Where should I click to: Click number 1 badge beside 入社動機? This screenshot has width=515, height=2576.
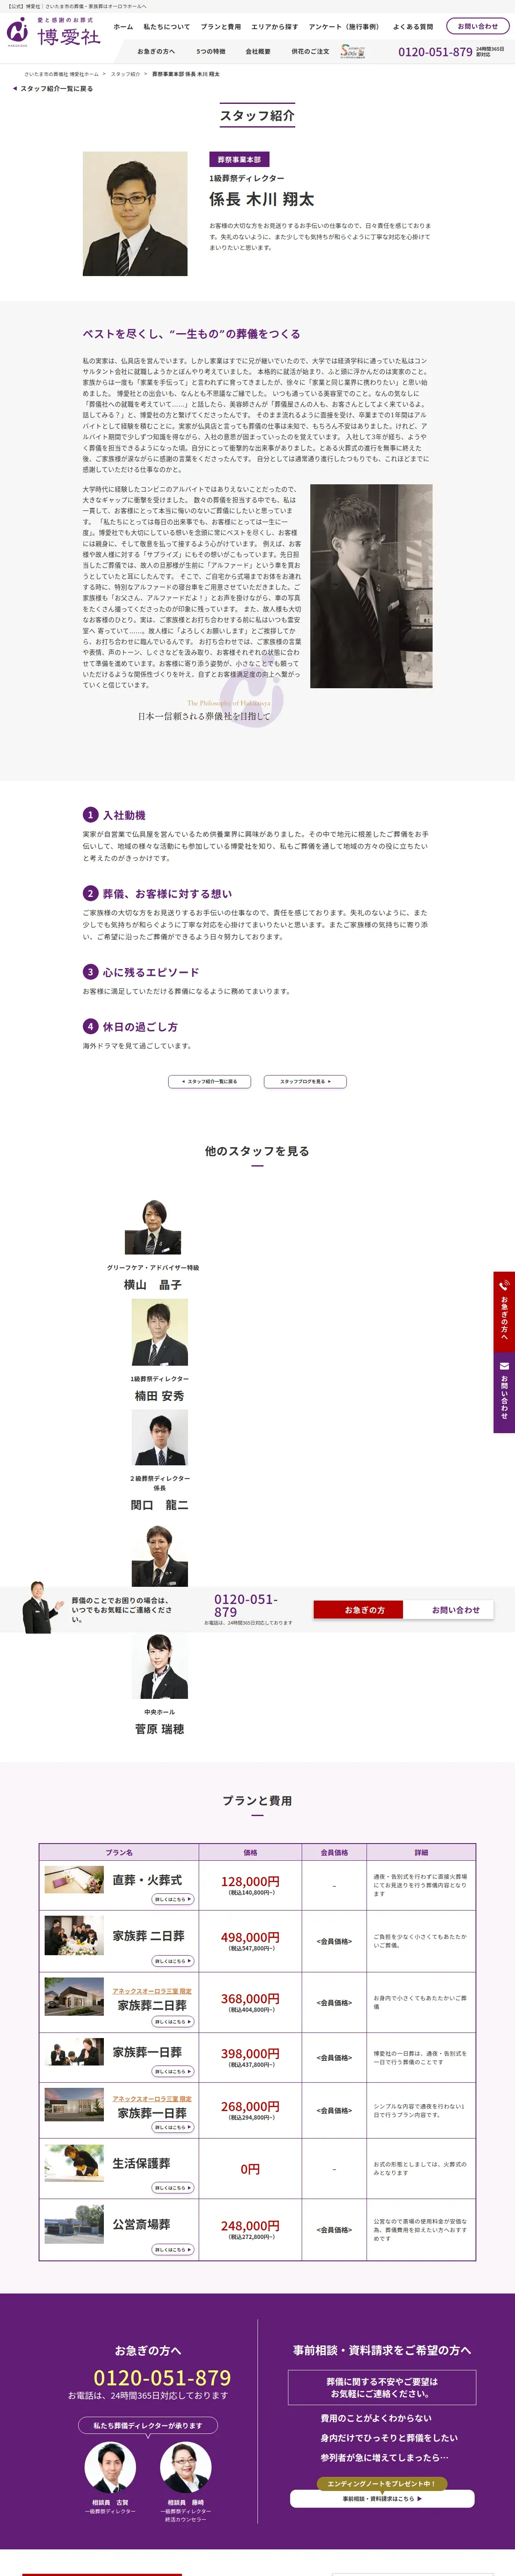click(x=90, y=815)
